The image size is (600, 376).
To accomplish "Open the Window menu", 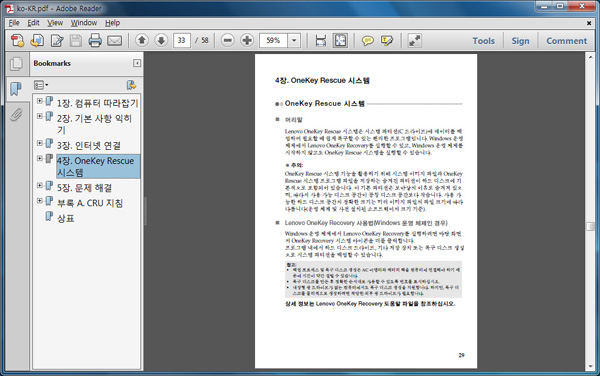I will coord(84,23).
